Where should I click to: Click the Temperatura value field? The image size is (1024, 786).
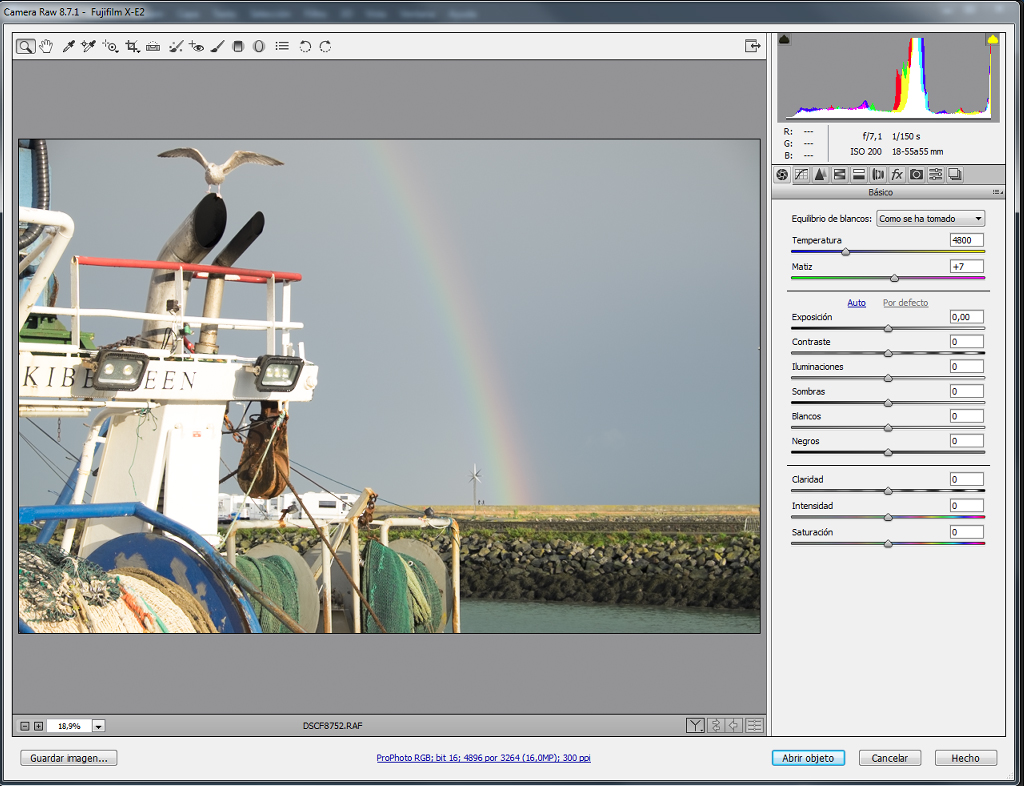point(967,240)
